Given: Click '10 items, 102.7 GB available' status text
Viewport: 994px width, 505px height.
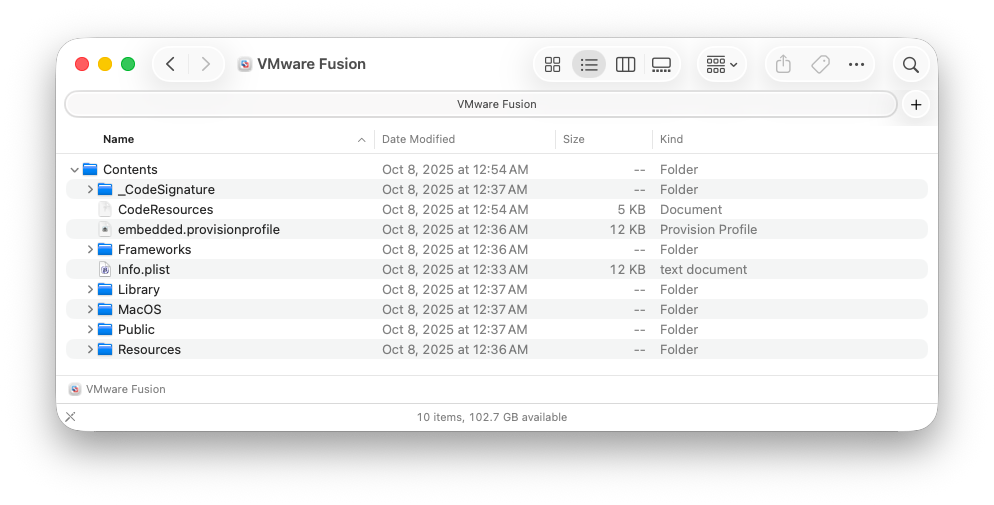Looking at the screenshot, I should (492, 417).
